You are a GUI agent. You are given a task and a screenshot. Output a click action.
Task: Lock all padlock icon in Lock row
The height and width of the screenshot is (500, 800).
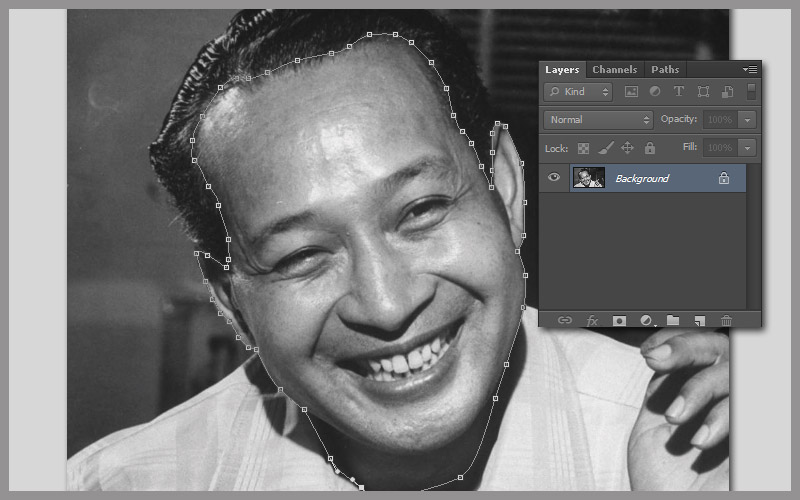tap(649, 148)
